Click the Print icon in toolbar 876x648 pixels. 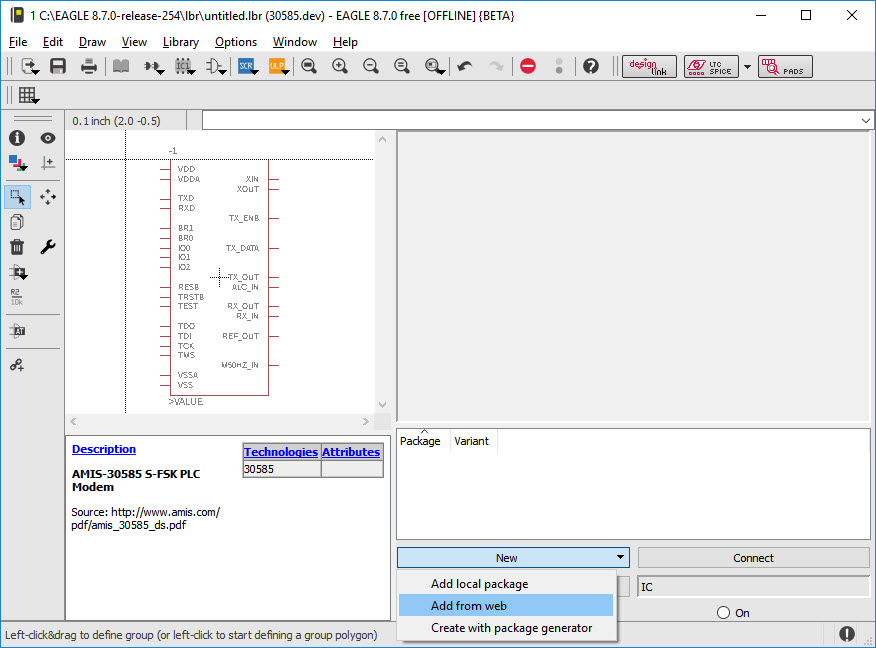click(x=89, y=66)
